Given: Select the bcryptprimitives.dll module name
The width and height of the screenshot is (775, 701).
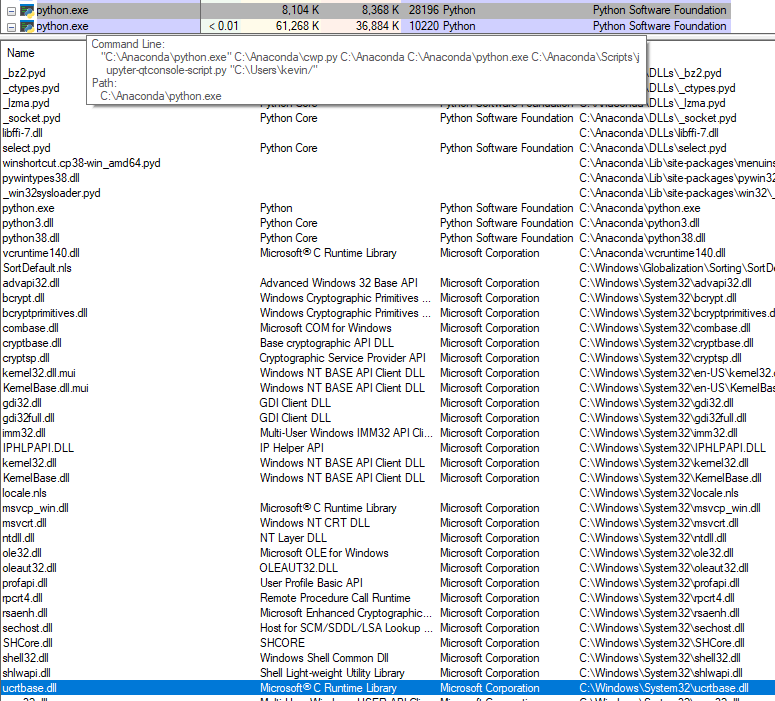Looking at the screenshot, I should [x=45, y=313].
